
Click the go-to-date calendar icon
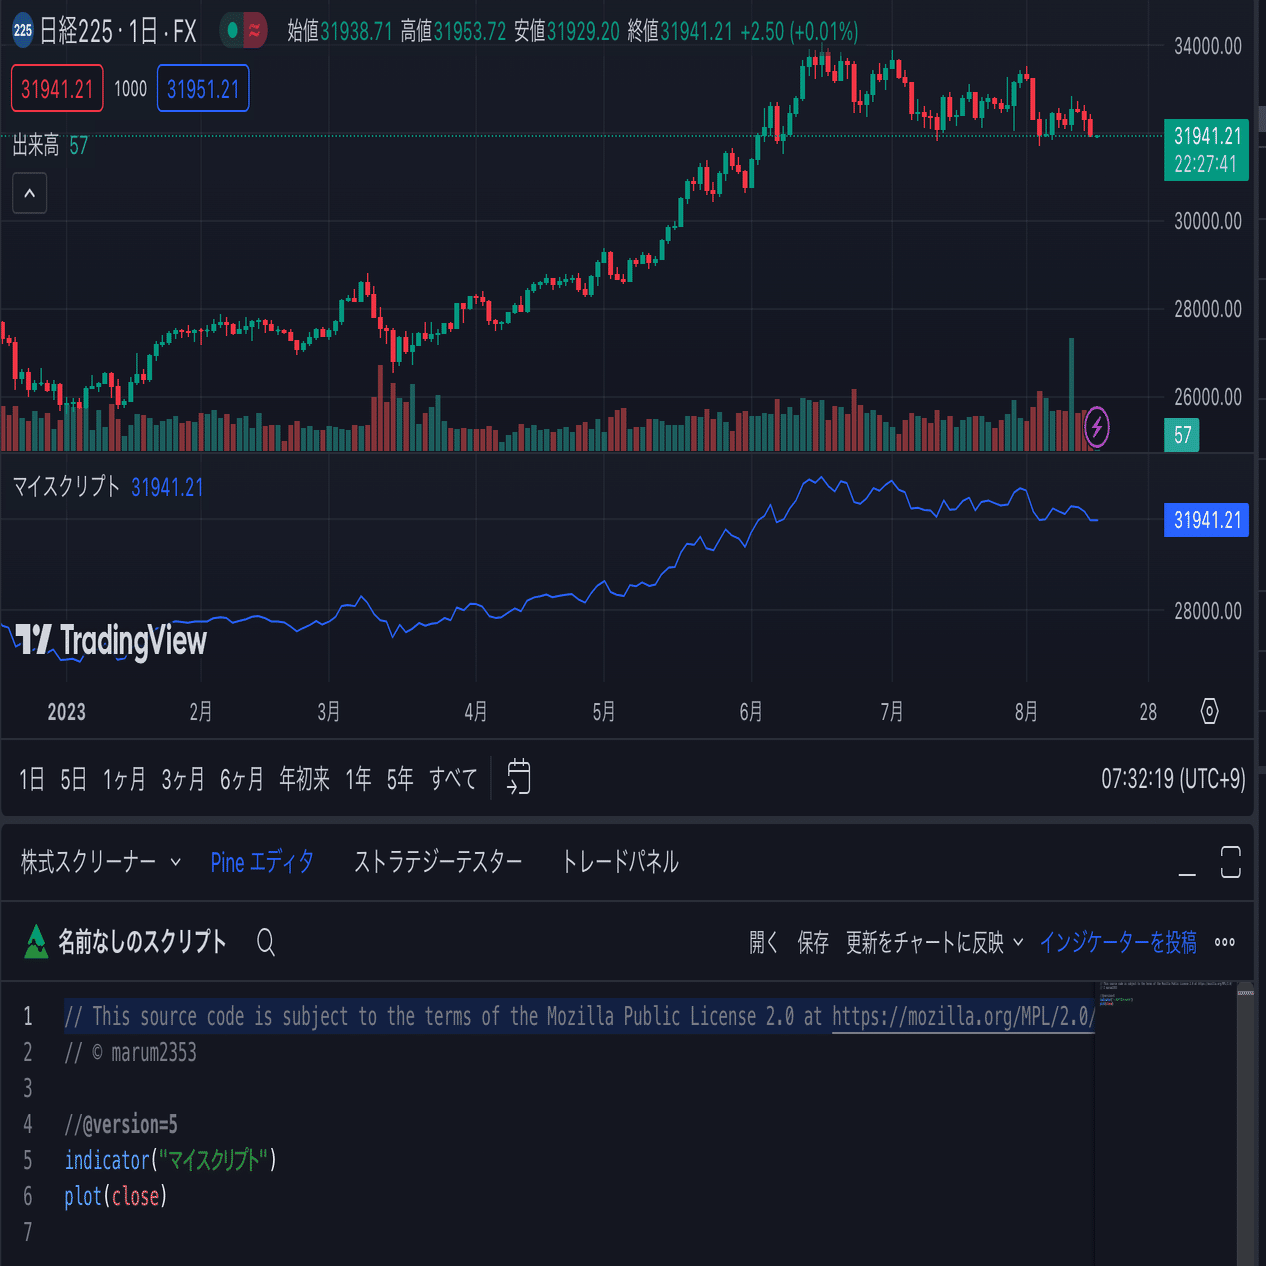518,778
